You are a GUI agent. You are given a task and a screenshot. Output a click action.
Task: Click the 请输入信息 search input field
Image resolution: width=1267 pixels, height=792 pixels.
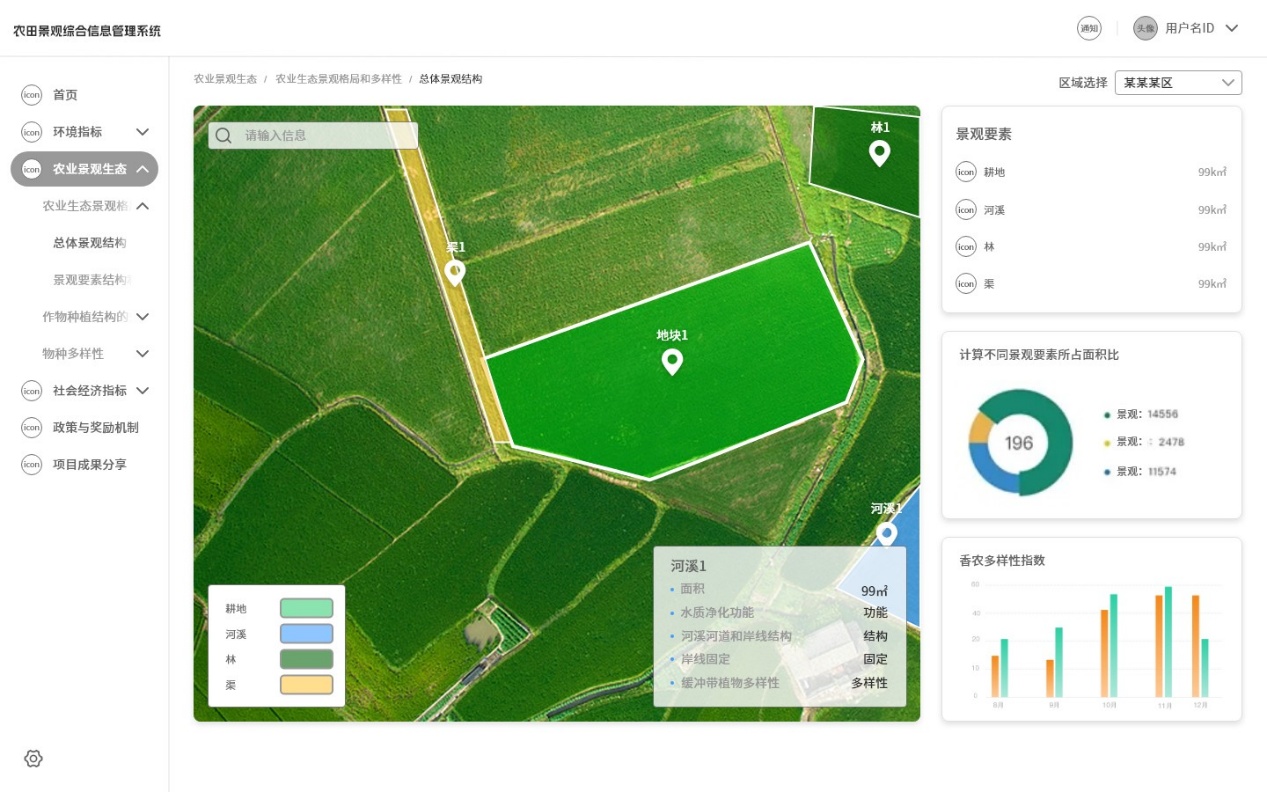(325, 136)
